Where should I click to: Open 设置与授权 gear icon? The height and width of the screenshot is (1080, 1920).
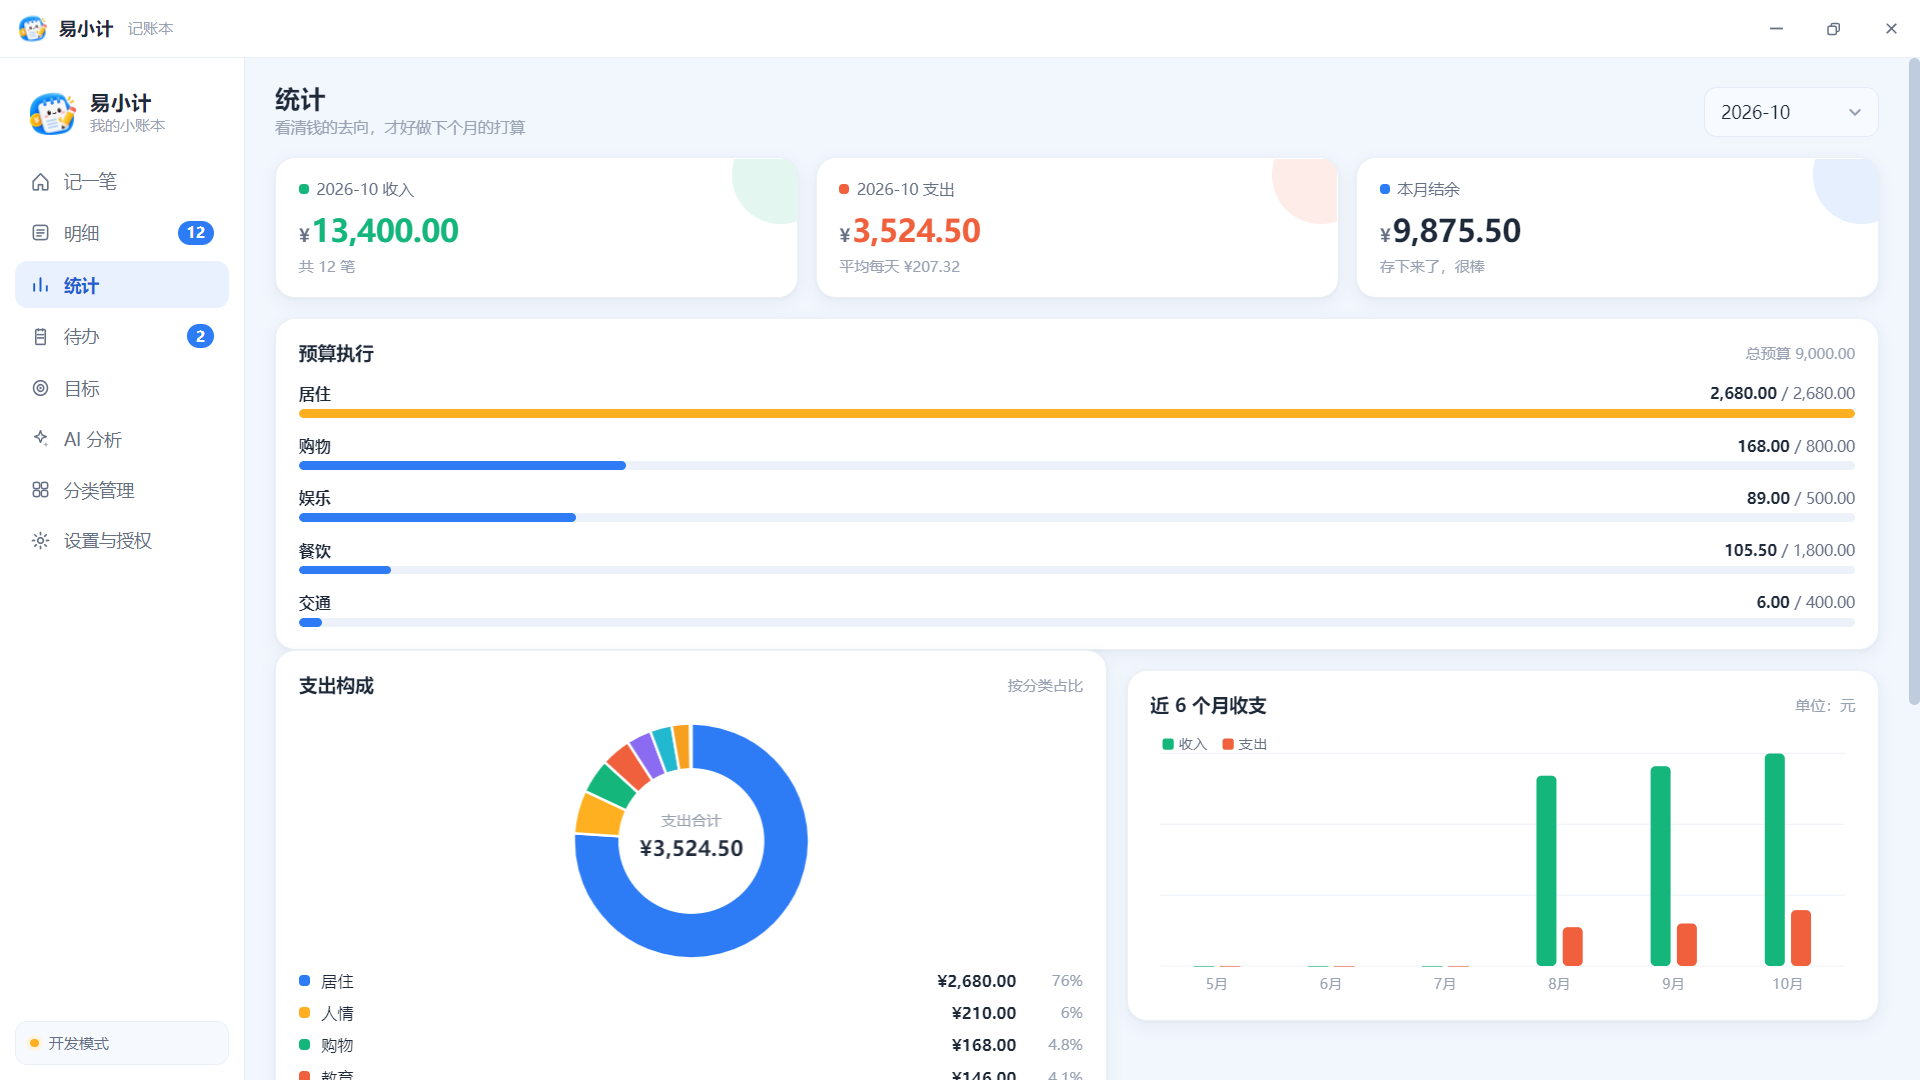click(x=40, y=541)
